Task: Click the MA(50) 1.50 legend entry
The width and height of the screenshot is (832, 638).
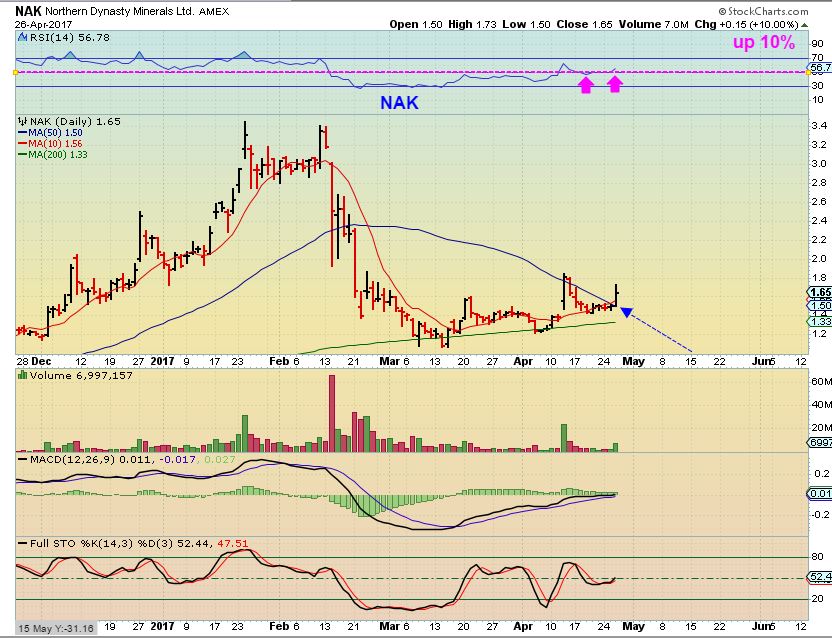Action: pyautogui.click(x=50, y=133)
